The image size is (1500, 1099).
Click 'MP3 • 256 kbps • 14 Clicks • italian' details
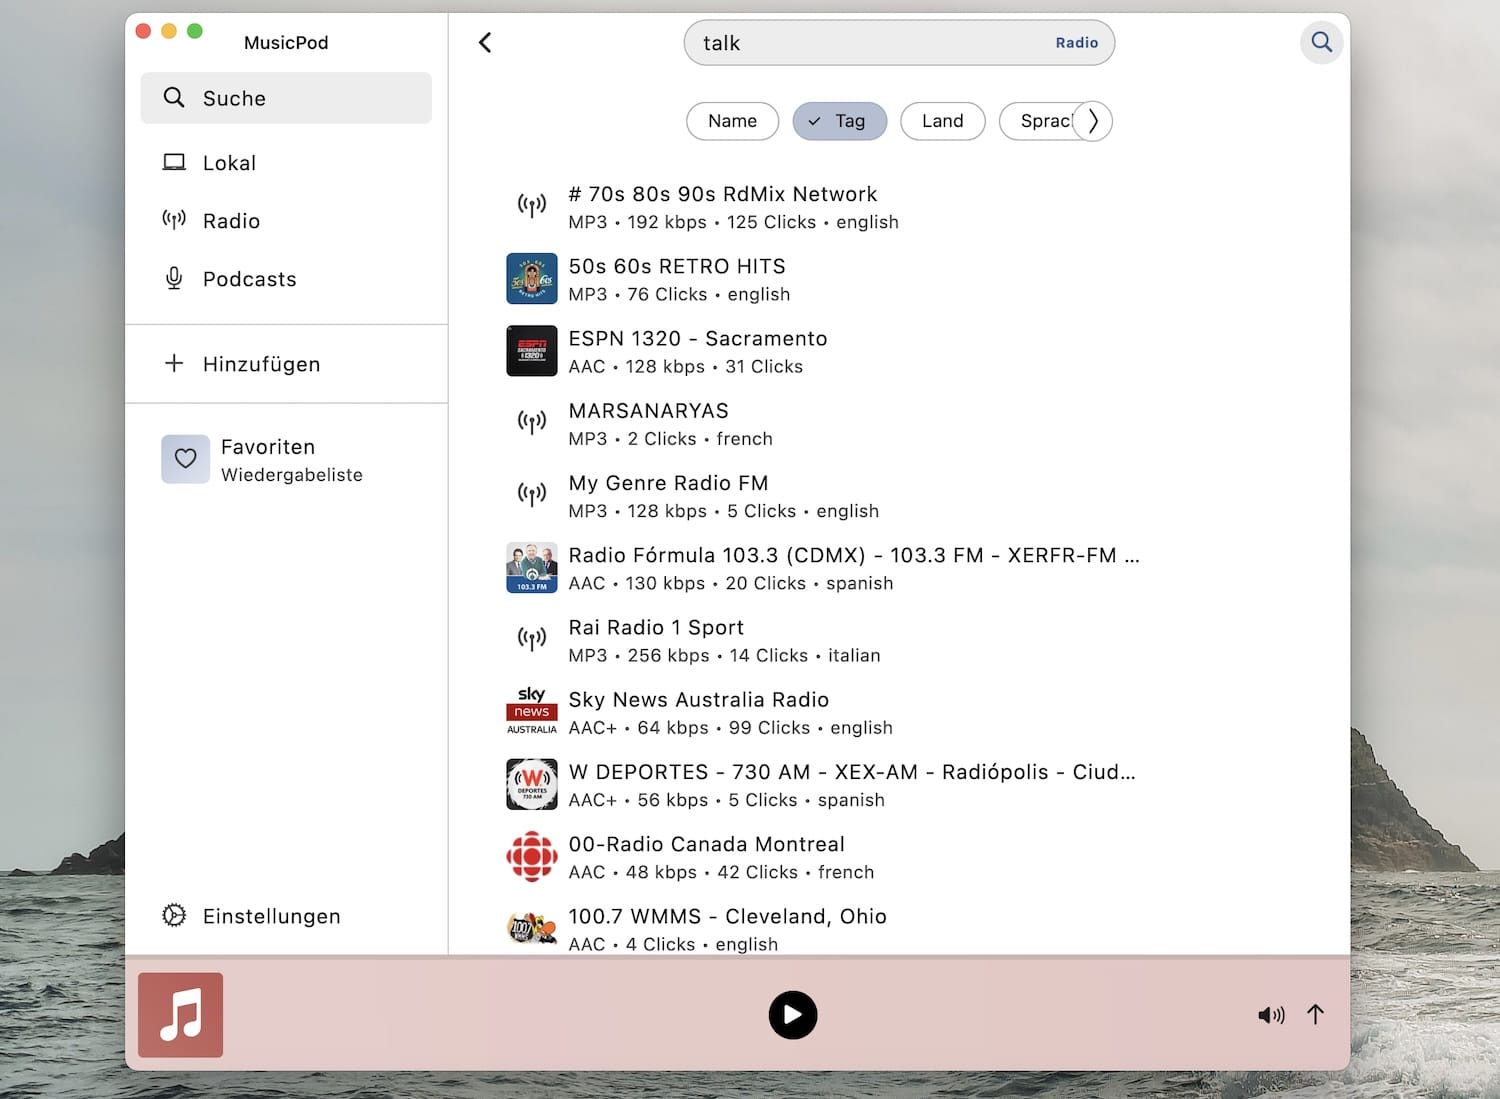click(x=725, y=656)
